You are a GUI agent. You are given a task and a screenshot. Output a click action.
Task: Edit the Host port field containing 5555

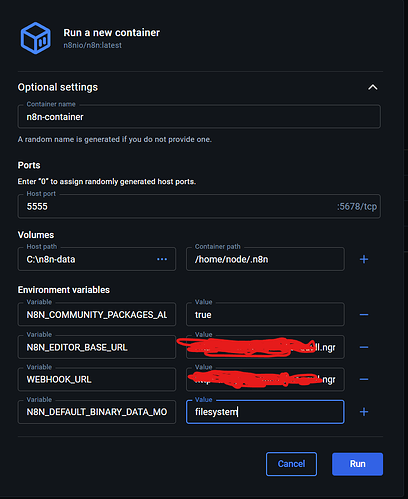(x=199, y=206)
